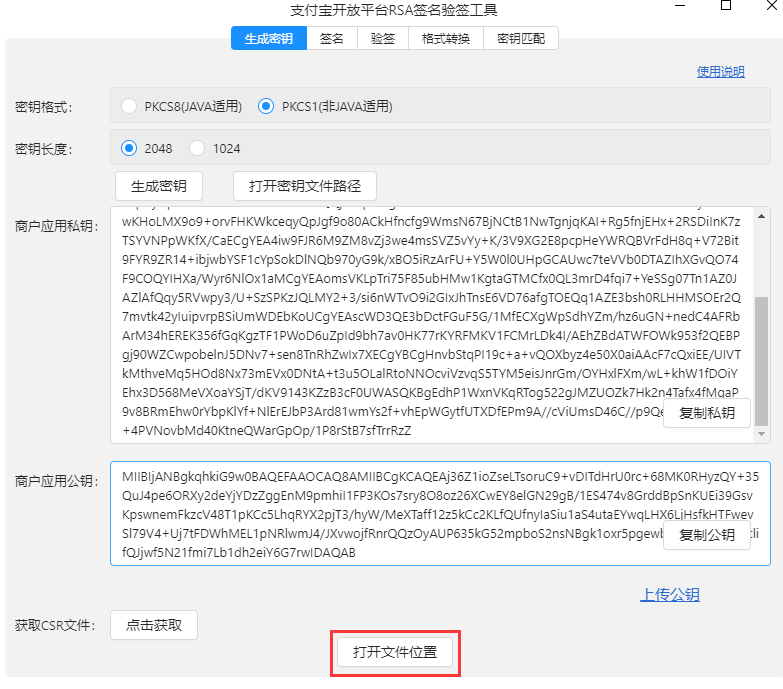Open the 验签 tab
Image resolution: width=783 pixels, height=689 pixels.
[x=383, y=38]
